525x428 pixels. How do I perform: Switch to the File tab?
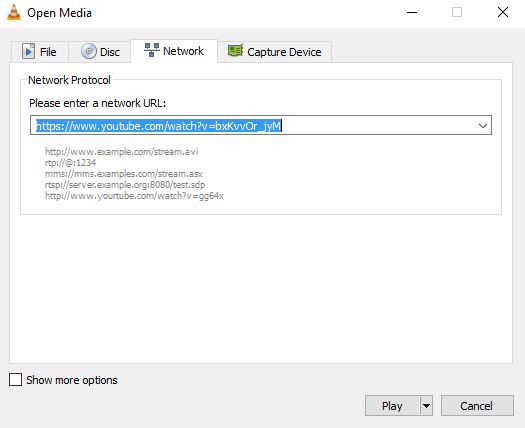pyautogui.click(x=40, y=52)
